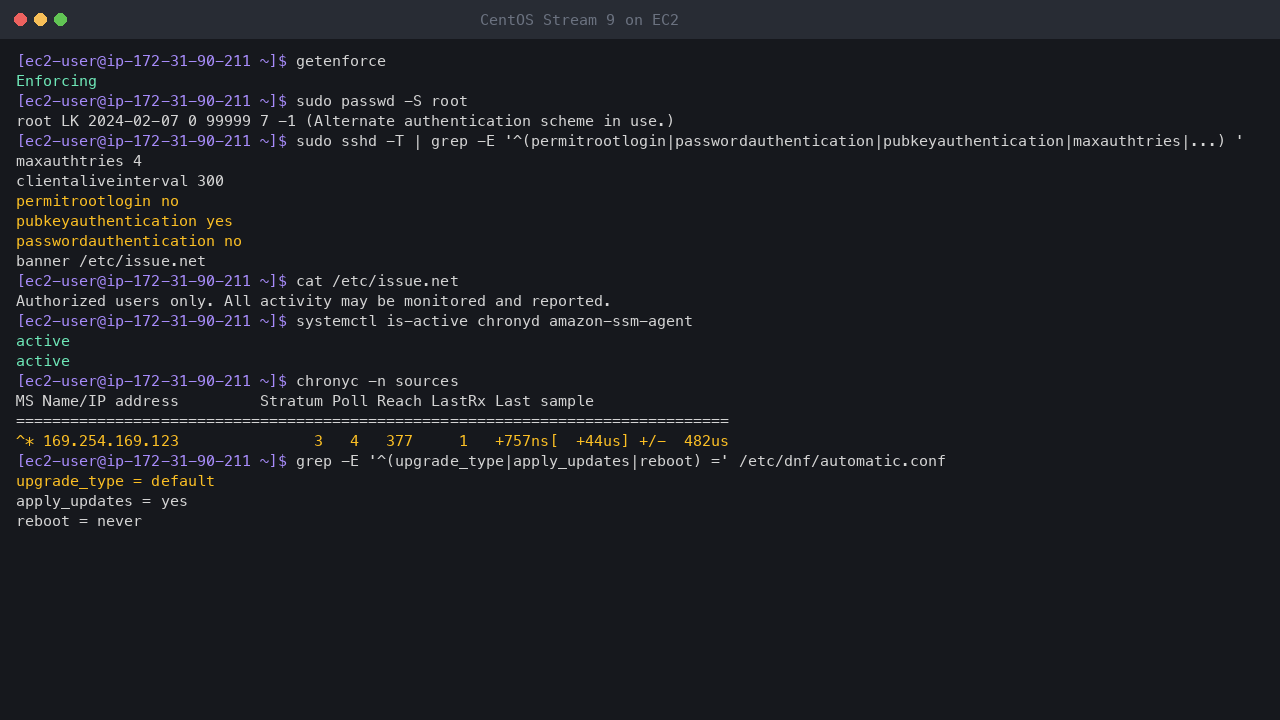
Task: Click the "chronyc -n sources" command
Action: coord(377,381)
